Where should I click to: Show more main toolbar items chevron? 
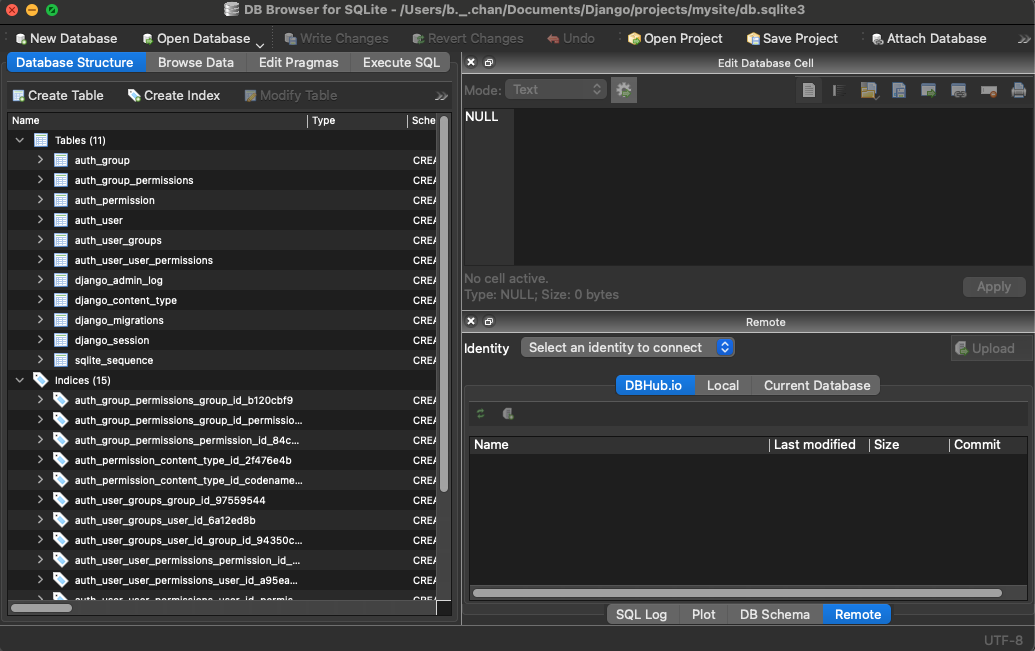click(1024, 39)
